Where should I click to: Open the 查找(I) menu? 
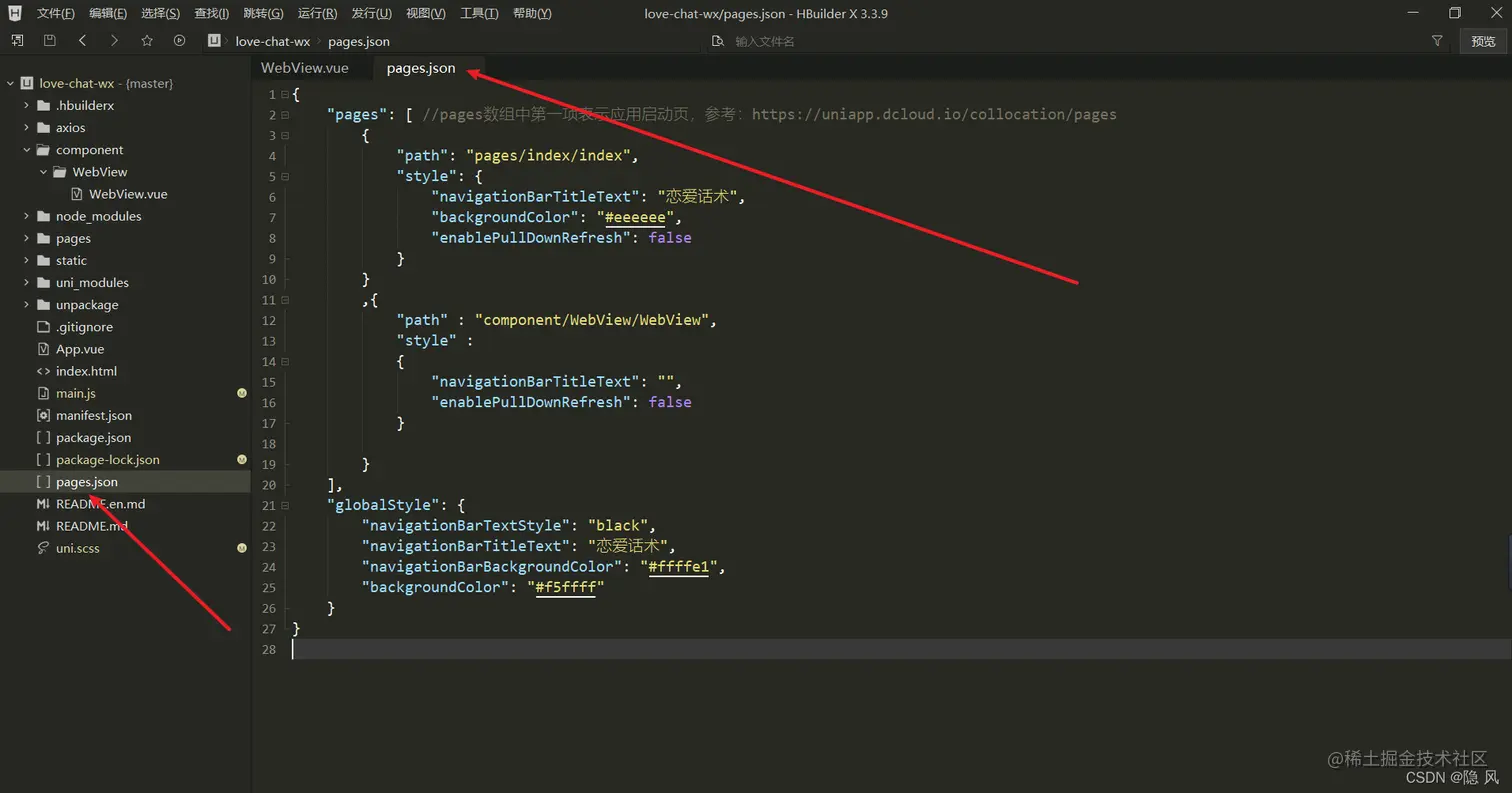pyautogui.click(x=211, y=13)
